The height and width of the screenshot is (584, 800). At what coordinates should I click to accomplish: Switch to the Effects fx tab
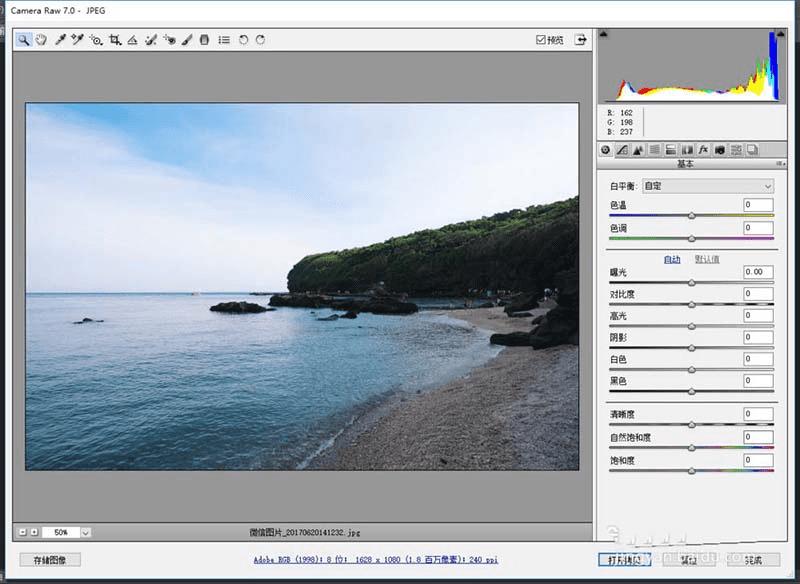703,149
